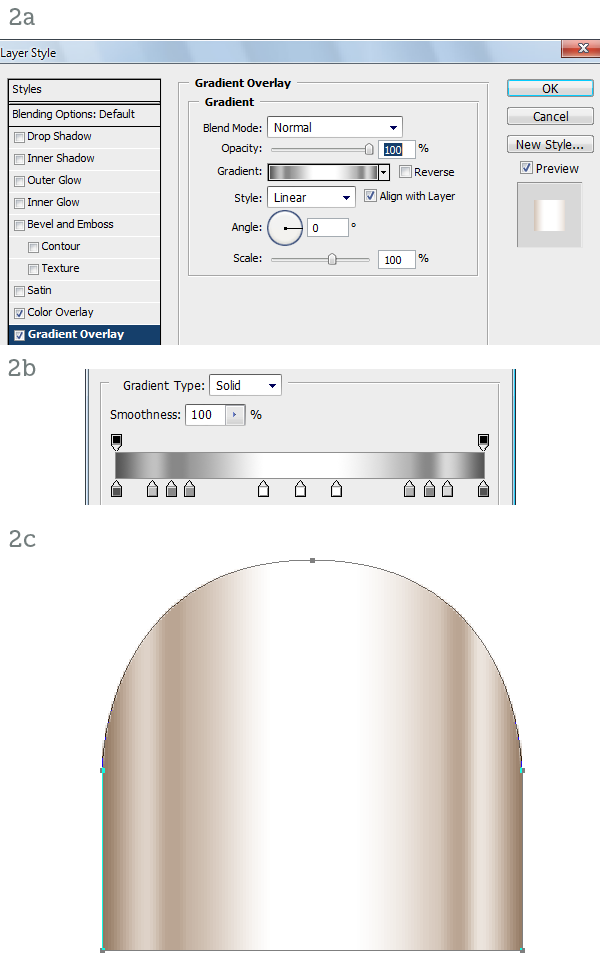Select the left opacity stop
This screenshot has width=600, height=968.
(x=117, y=442)
